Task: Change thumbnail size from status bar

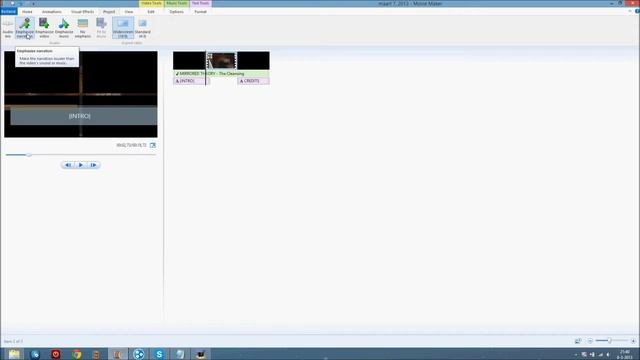Action: tap(578, 341)
